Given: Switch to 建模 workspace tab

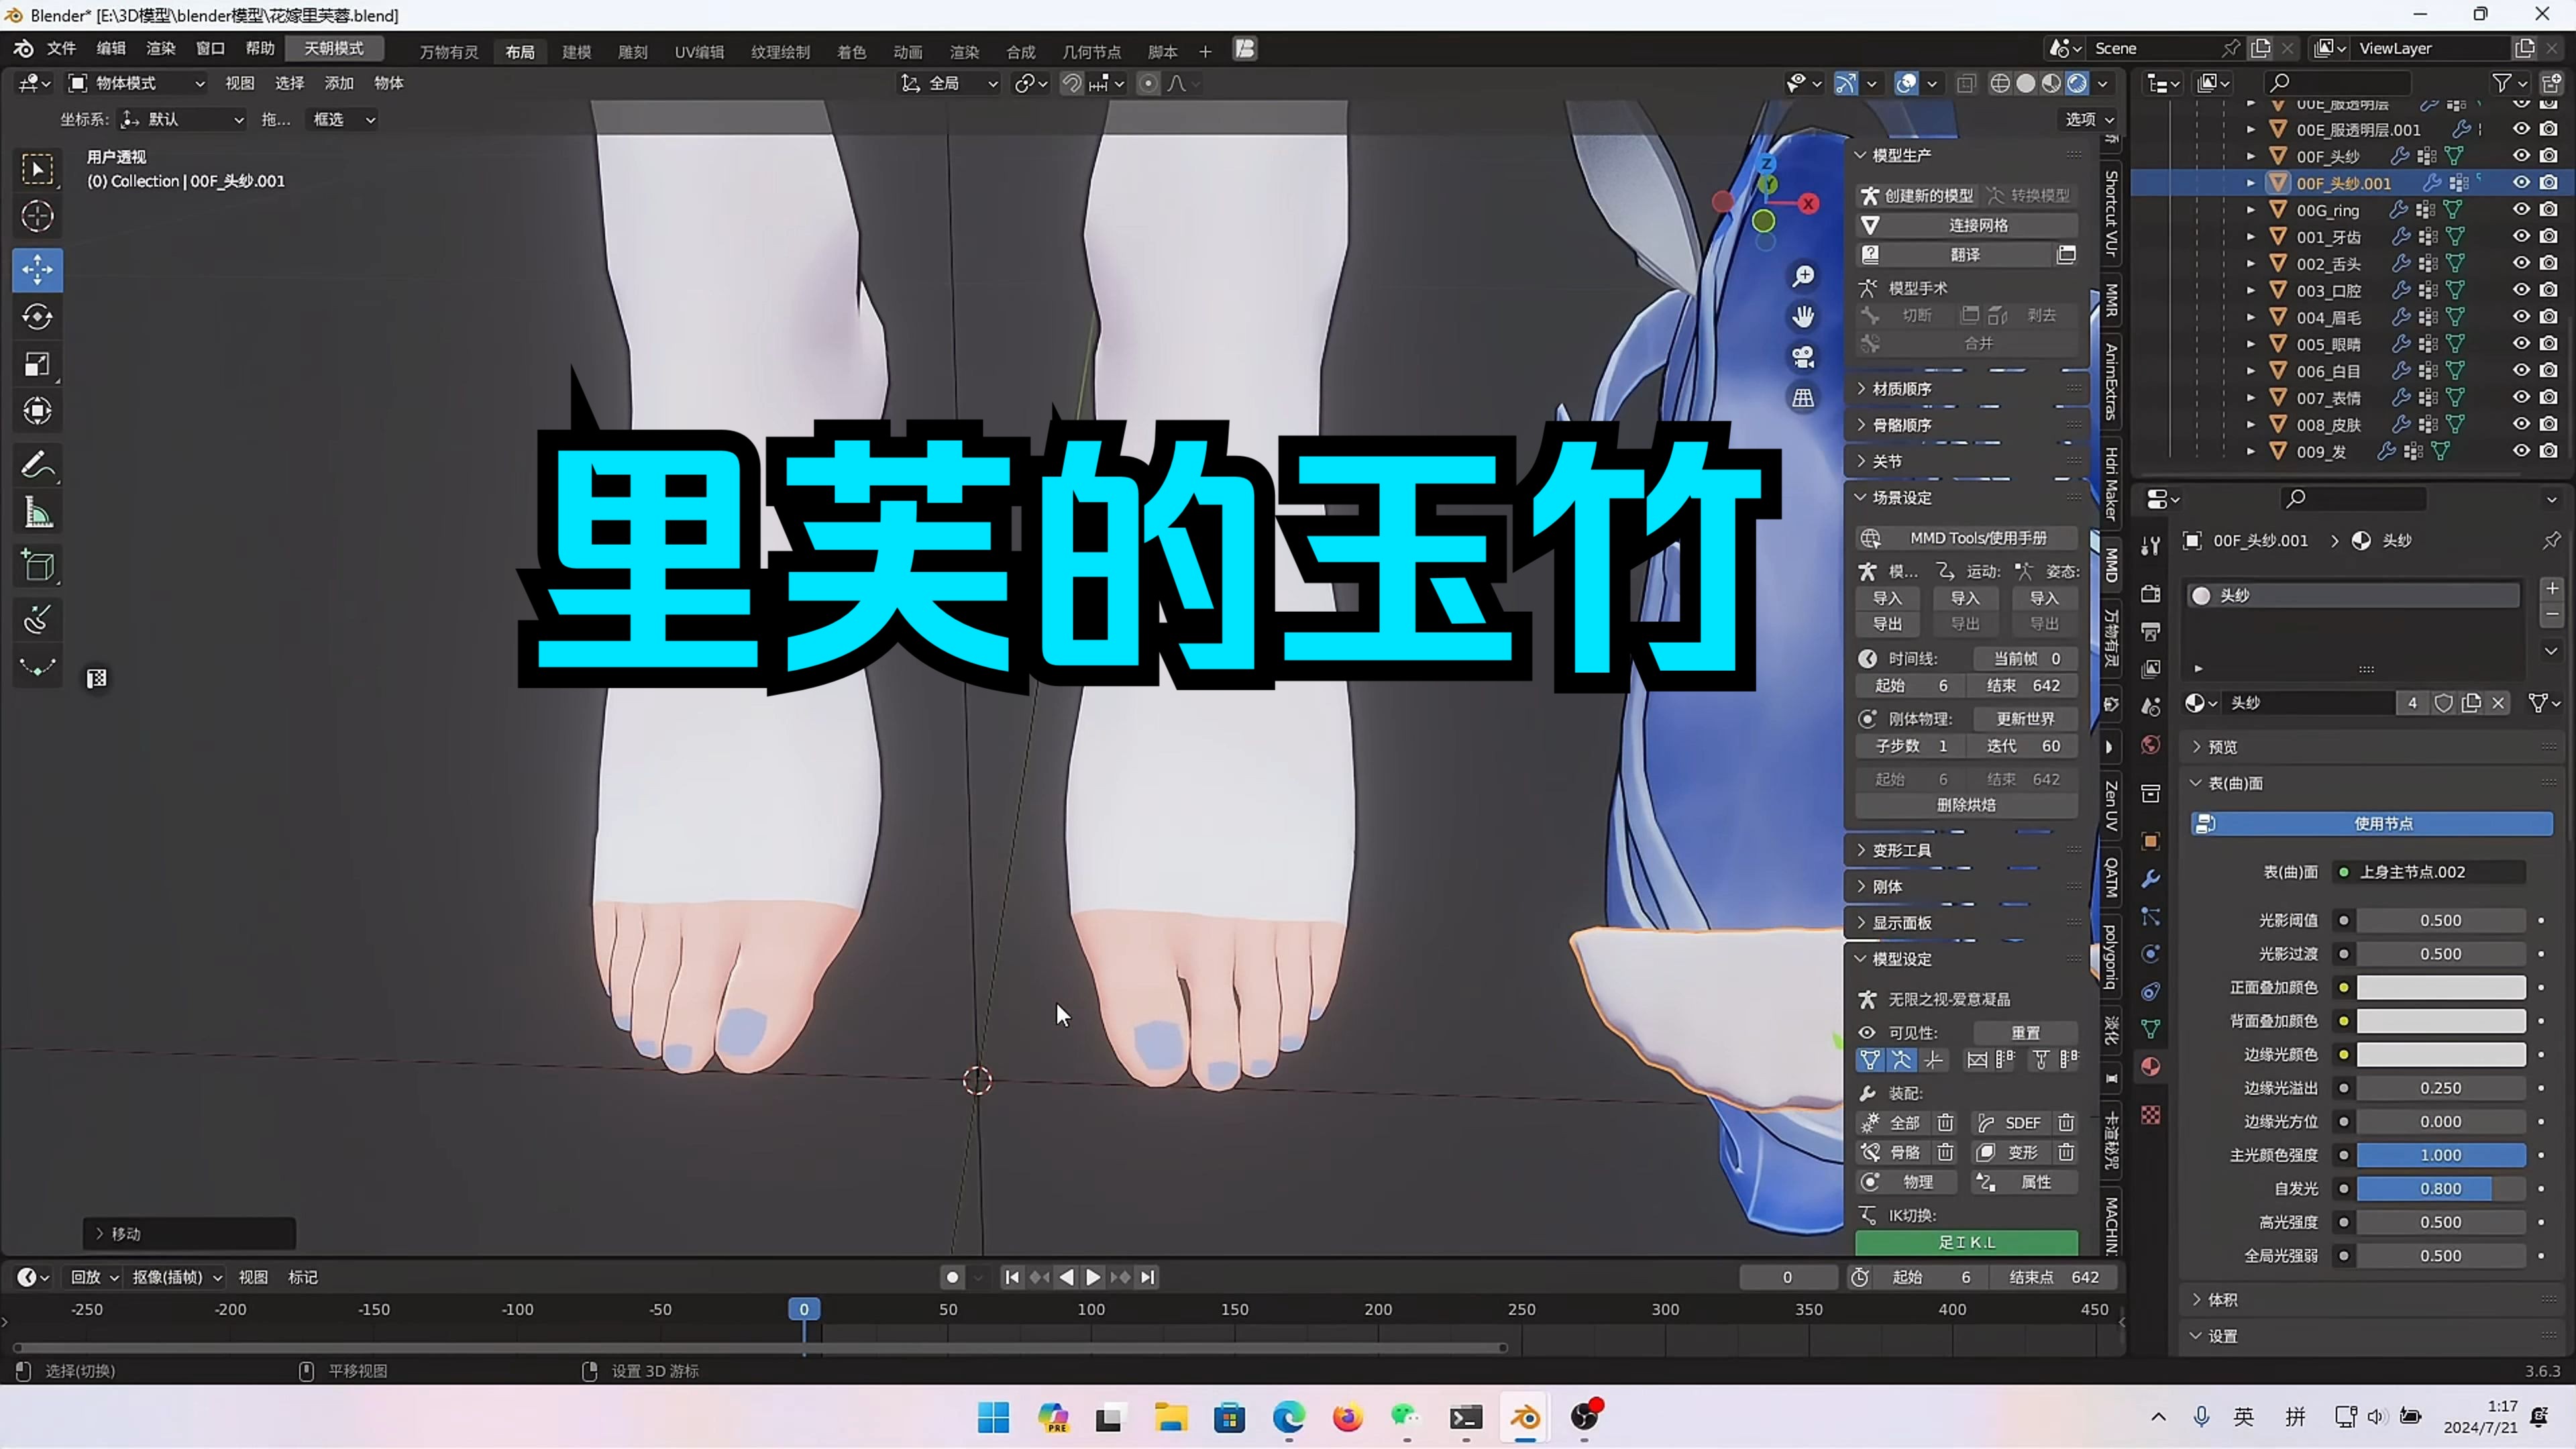Looking at the screenshot, I should tap(577, 51).
